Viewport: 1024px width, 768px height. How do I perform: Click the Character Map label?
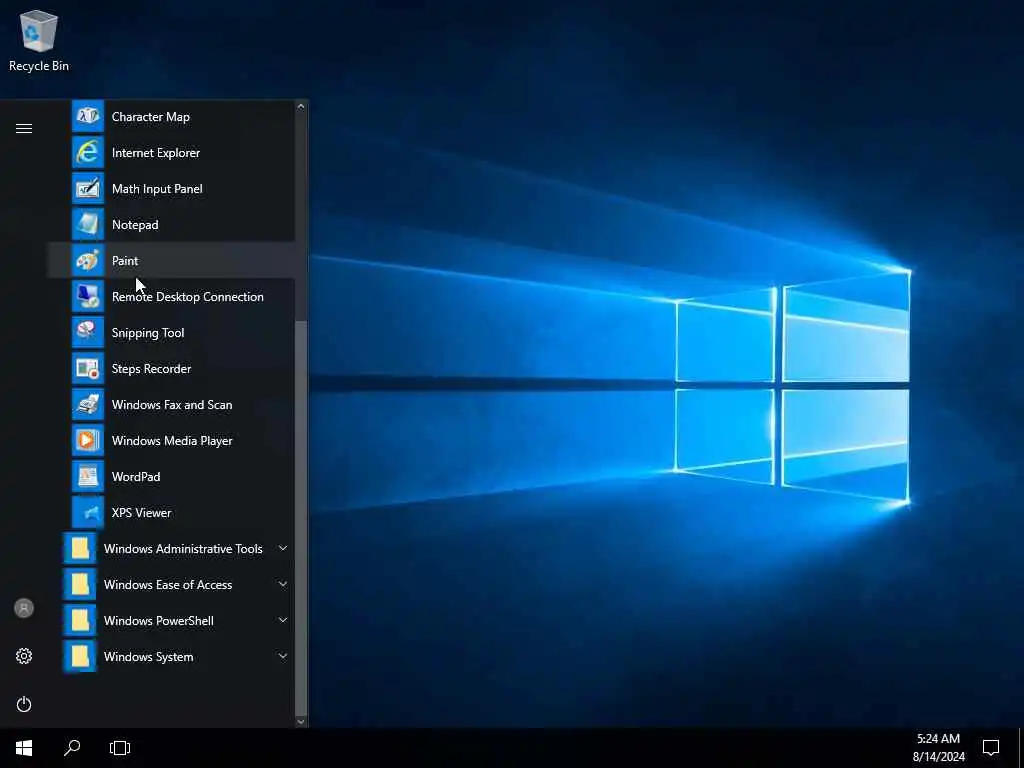click(x=151, y=117)
